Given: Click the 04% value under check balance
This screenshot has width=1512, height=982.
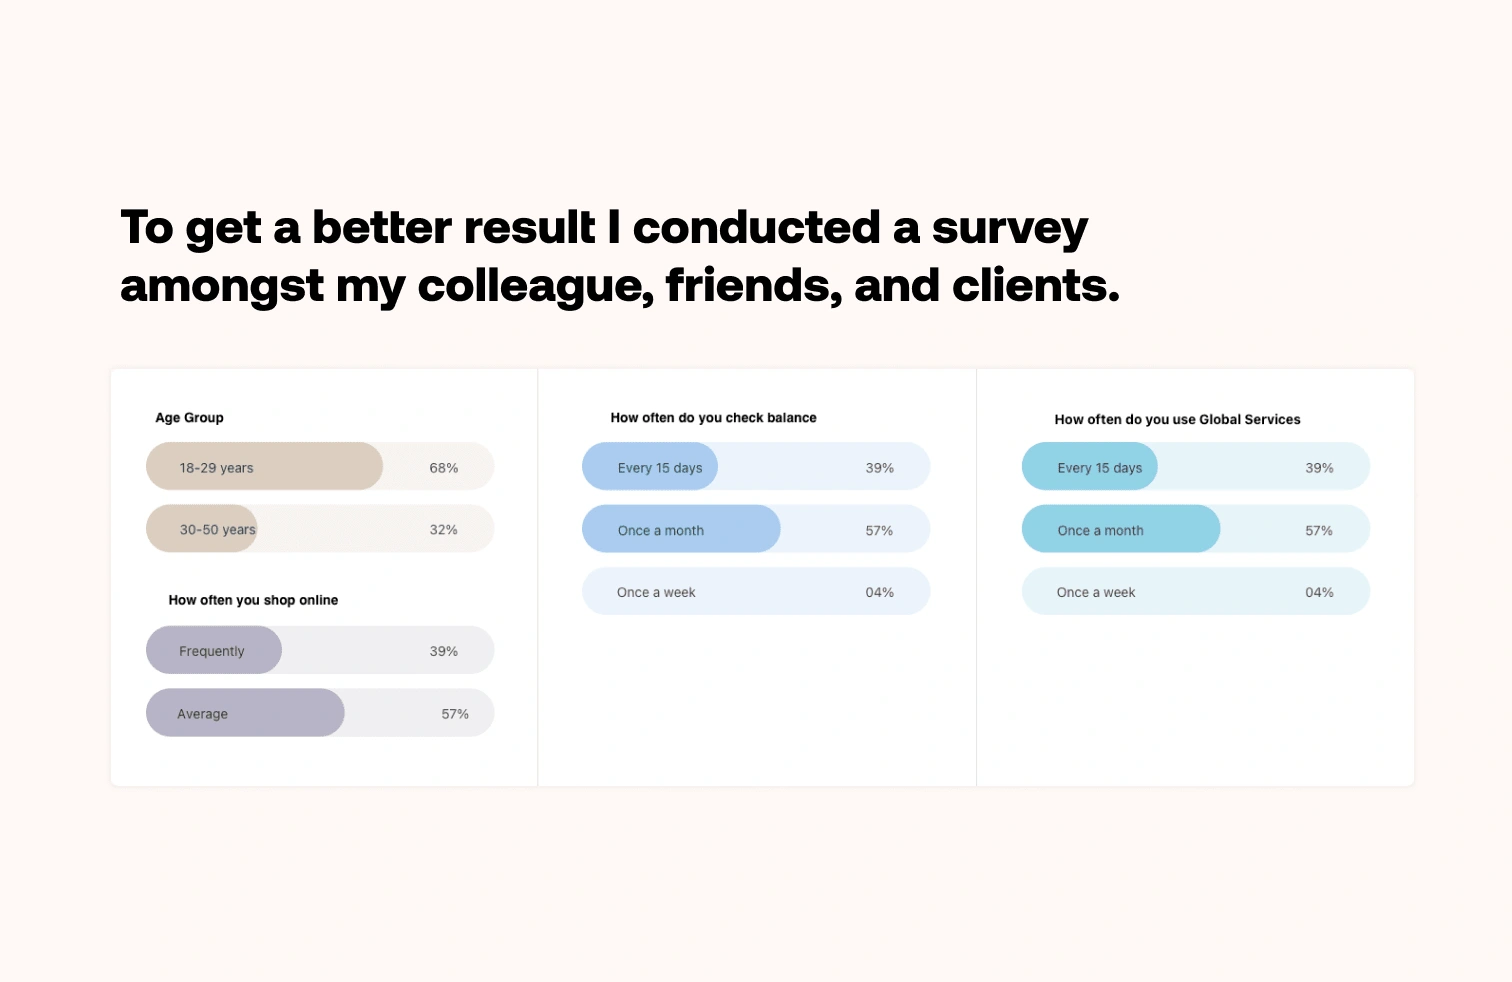Looking at the screenshot, I should (880, 592).
